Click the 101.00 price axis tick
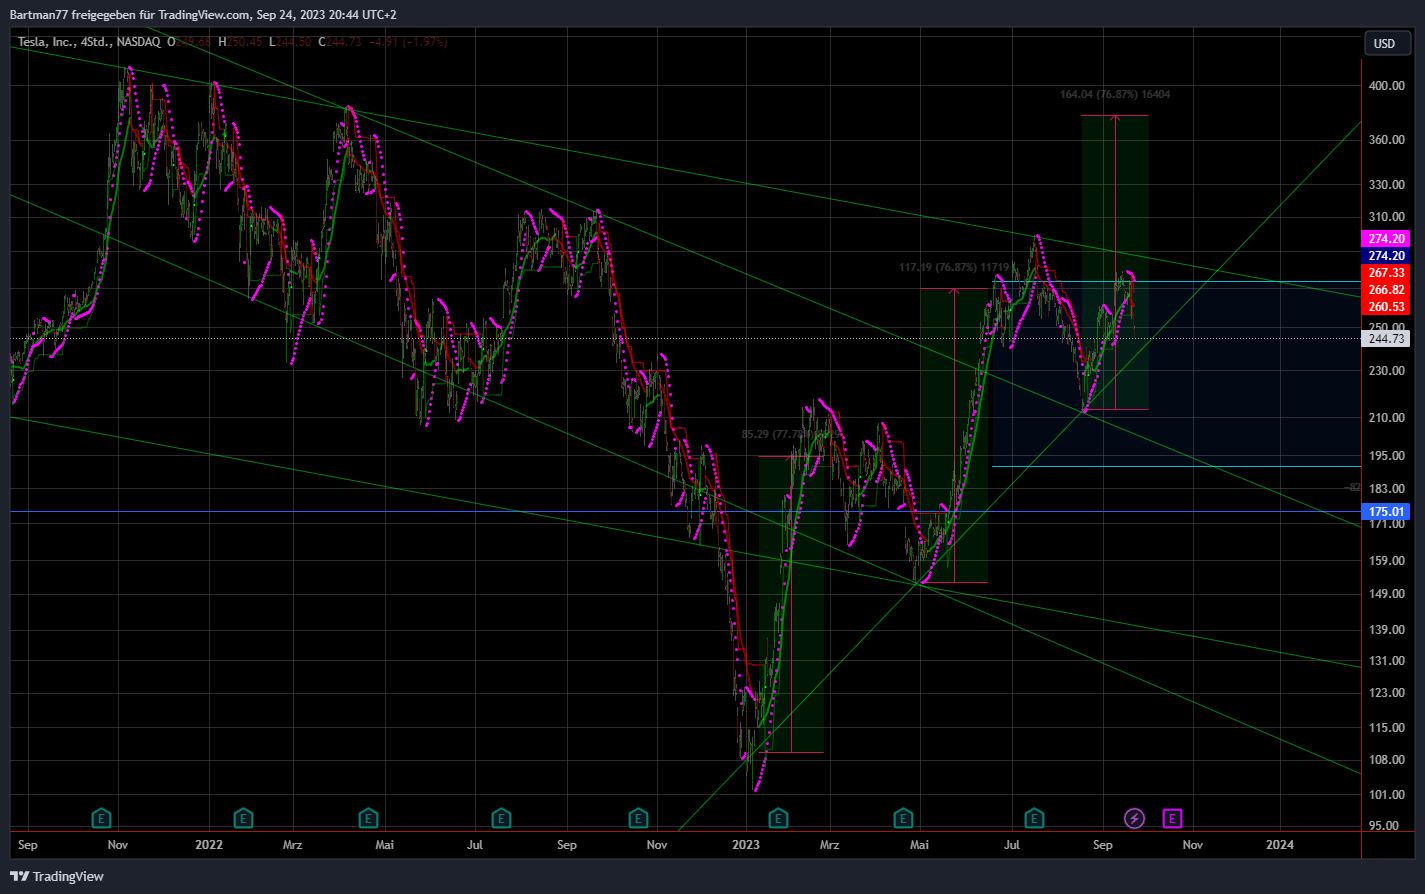The height and width of the screenshot is (894, 1425). [1387, 795]
